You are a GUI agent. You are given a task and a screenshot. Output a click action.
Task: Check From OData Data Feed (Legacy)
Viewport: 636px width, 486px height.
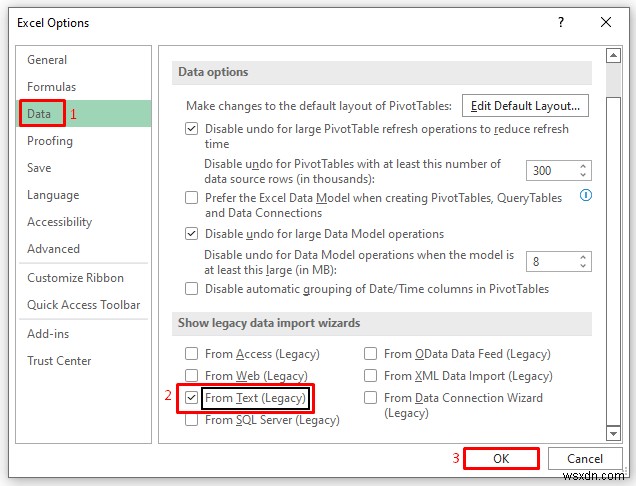tap(370, 354)
